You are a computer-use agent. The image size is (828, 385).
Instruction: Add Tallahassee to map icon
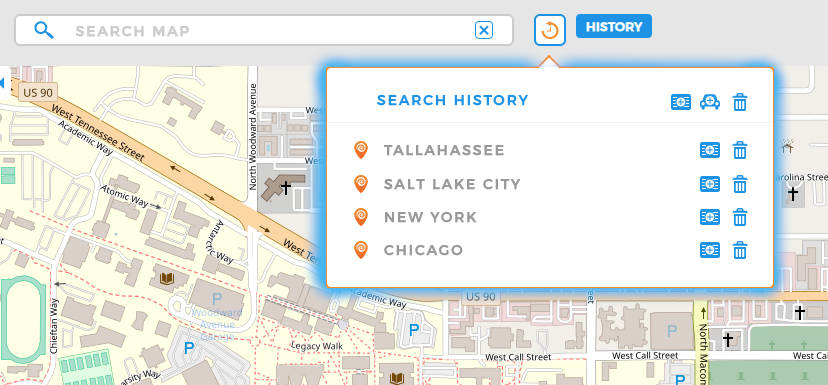point(710,151)
